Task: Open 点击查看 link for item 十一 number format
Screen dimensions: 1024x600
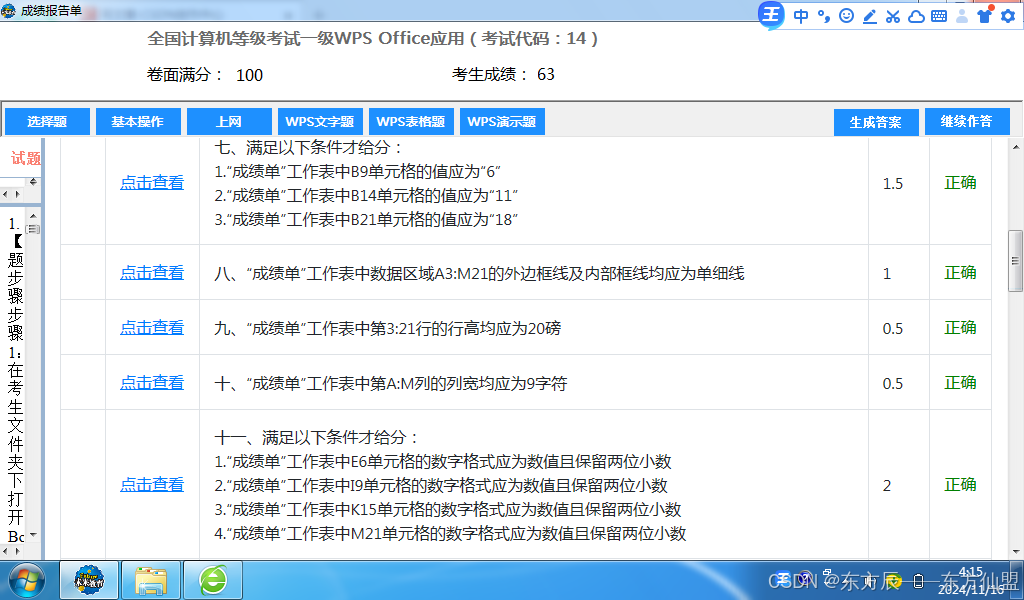Action: point(152,485)
